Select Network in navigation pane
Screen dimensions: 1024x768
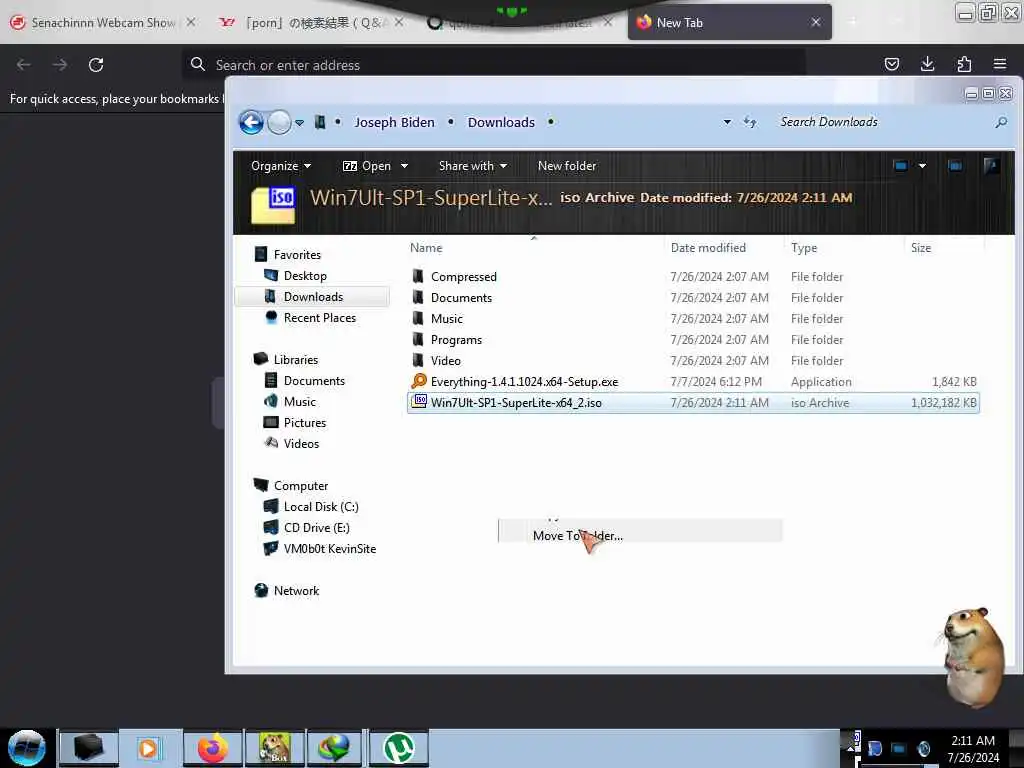(x=296, y=590)
